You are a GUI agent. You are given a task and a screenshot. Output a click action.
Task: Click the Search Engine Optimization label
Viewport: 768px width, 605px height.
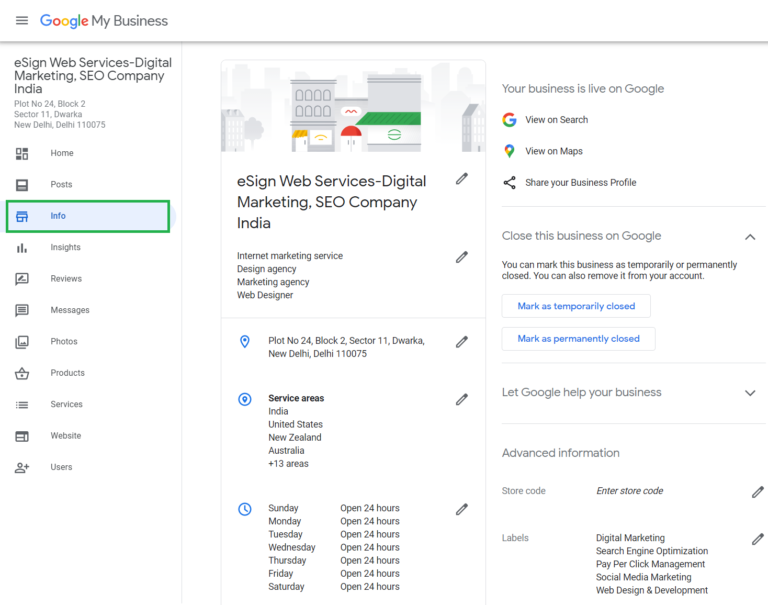652,551
